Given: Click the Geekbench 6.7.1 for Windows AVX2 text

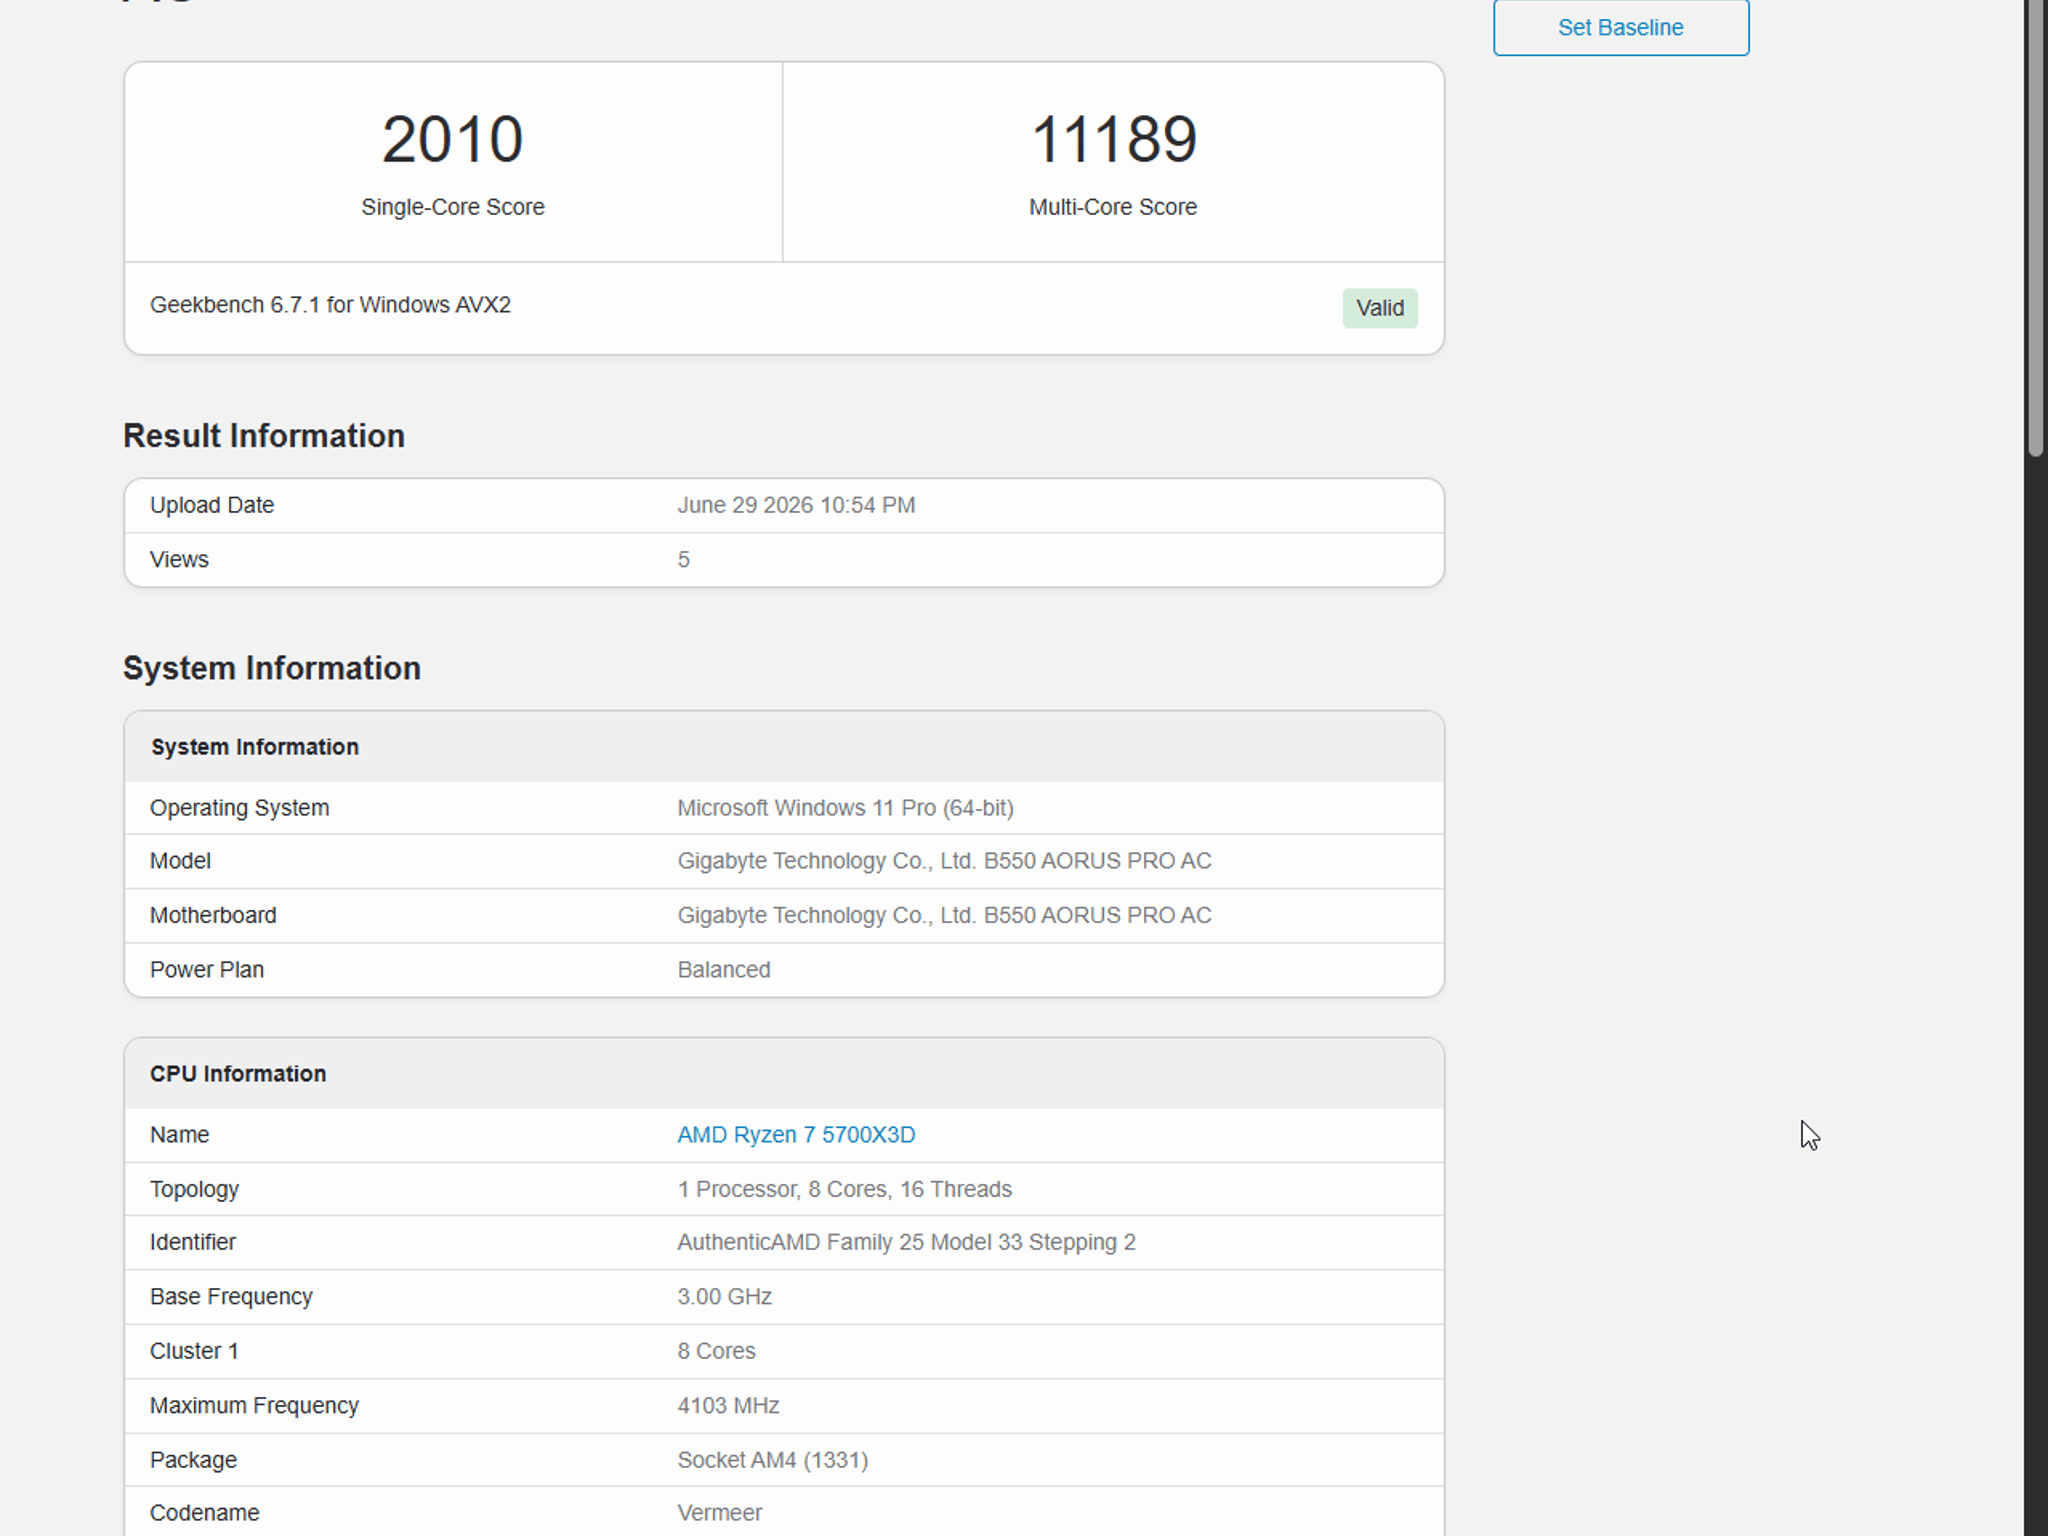Looking at the screenshot, I should pos(330,305).
